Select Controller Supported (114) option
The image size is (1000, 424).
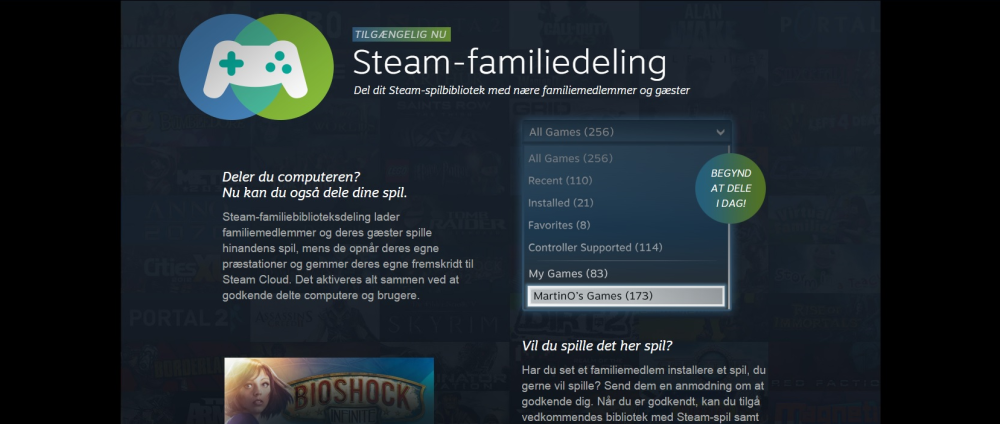click(x=595, y=247)
